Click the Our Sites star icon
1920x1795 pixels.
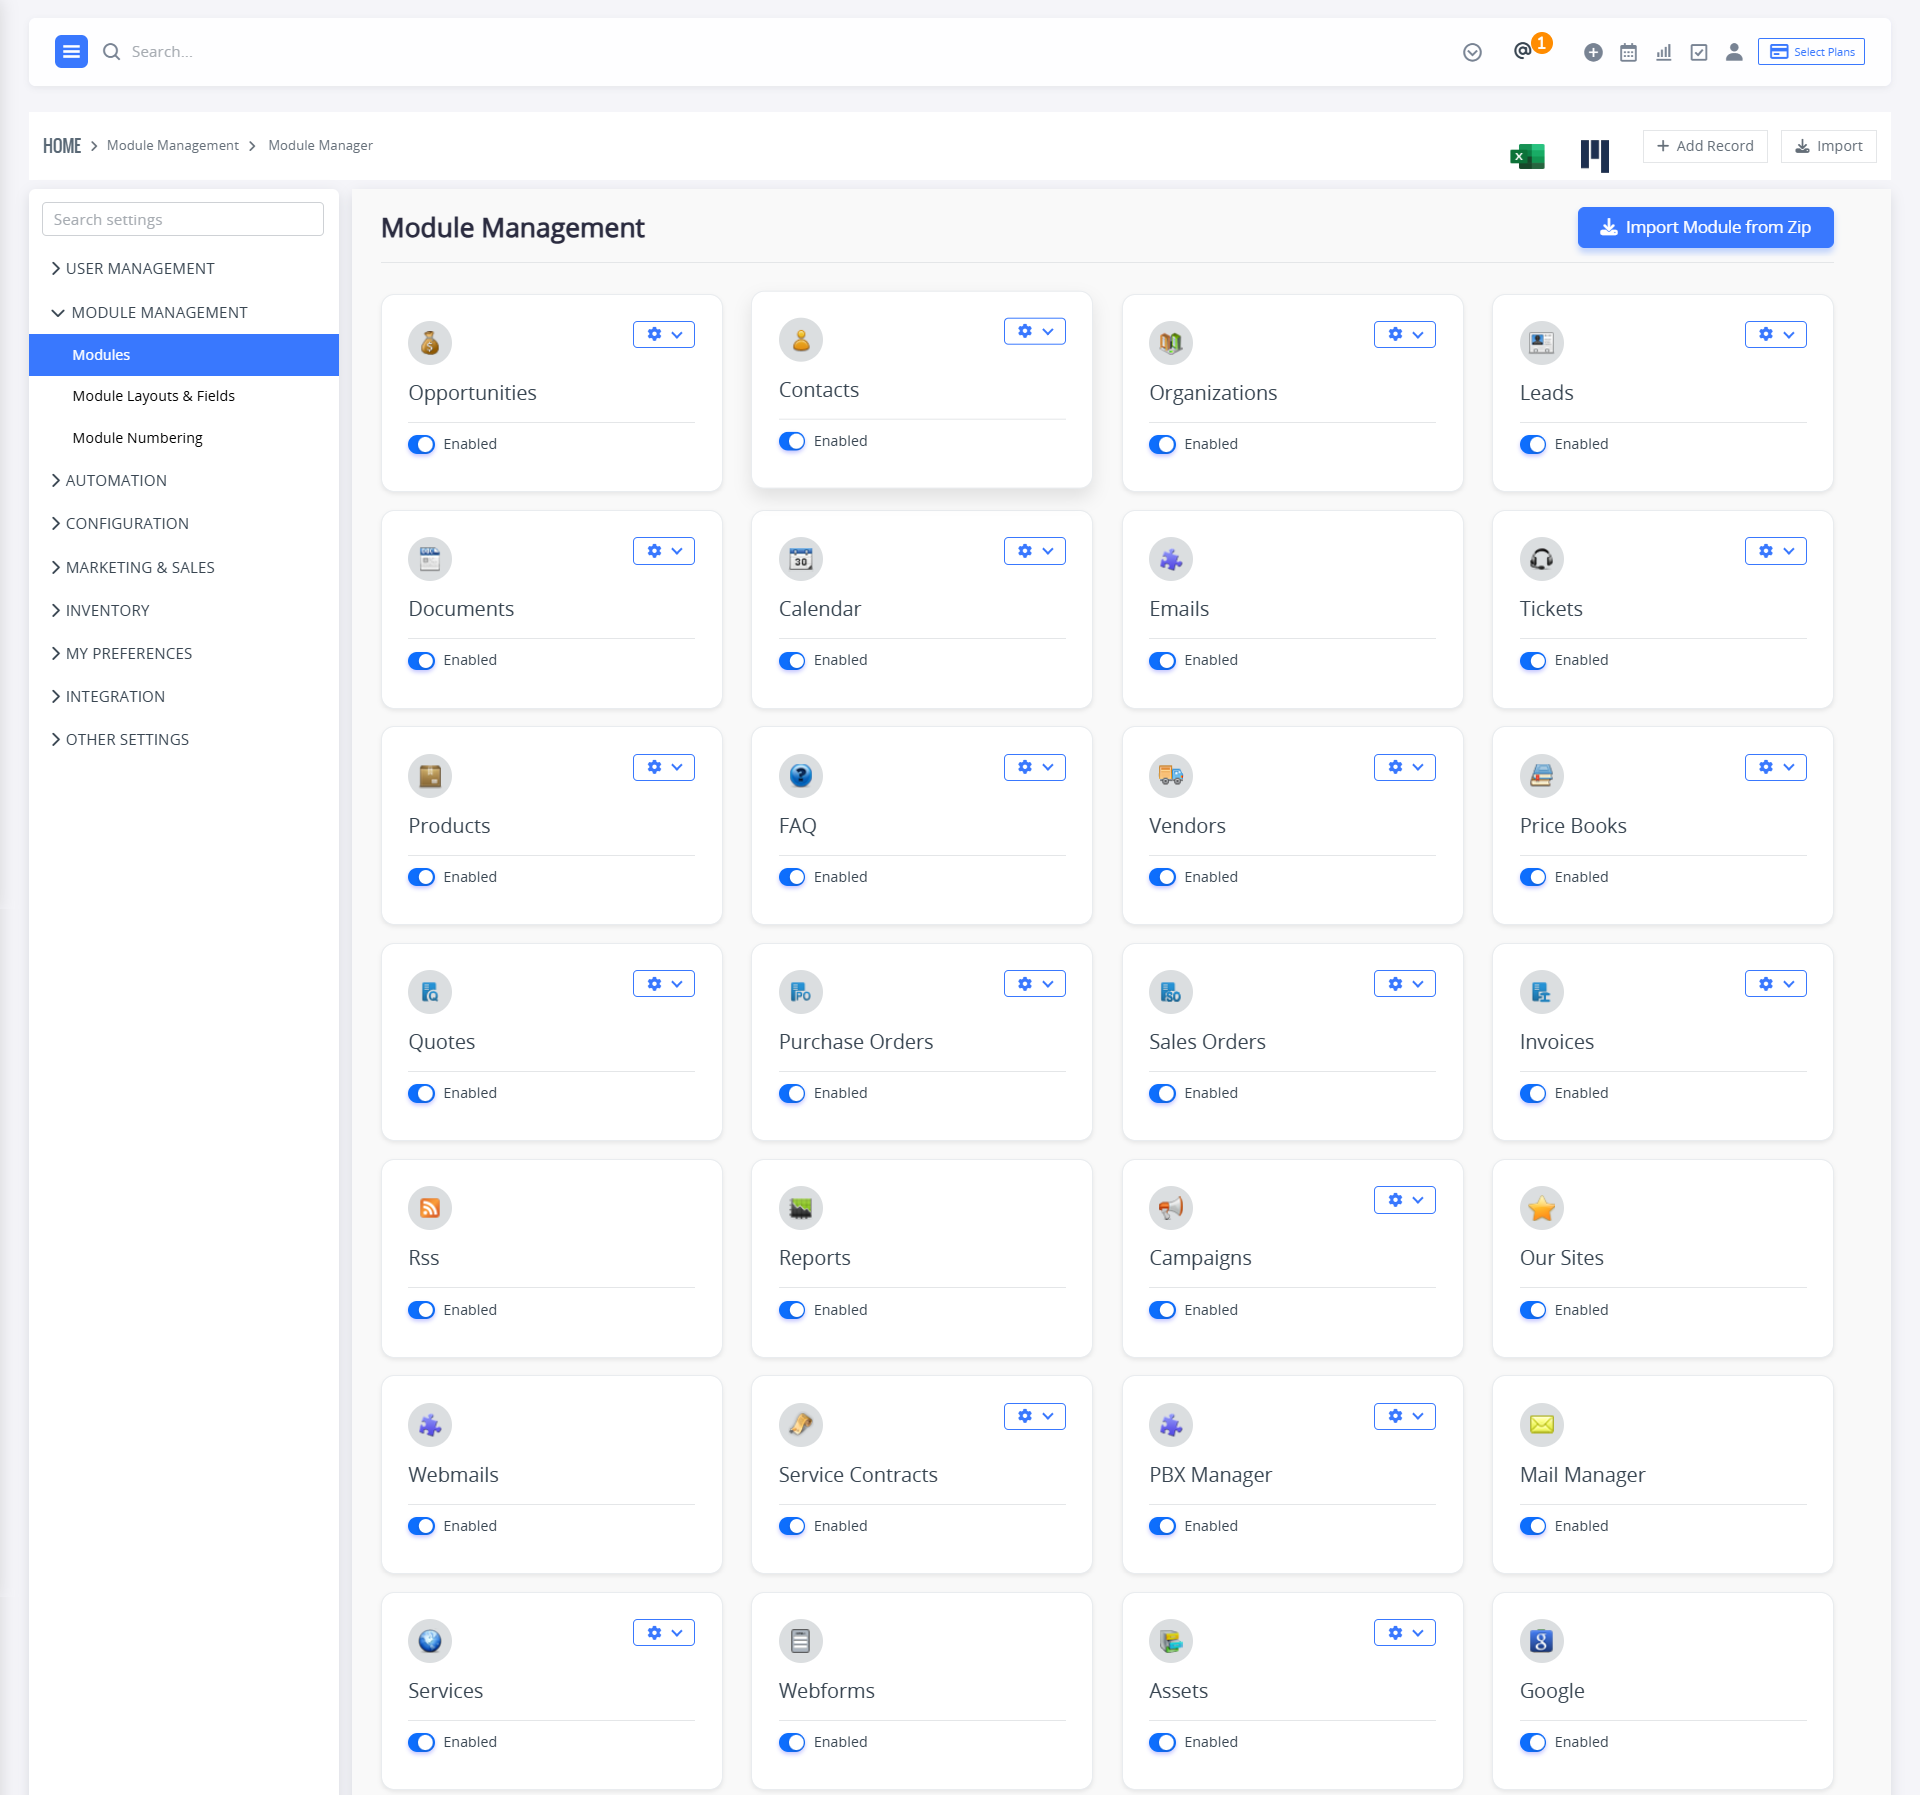(x=1542, y=1208)
